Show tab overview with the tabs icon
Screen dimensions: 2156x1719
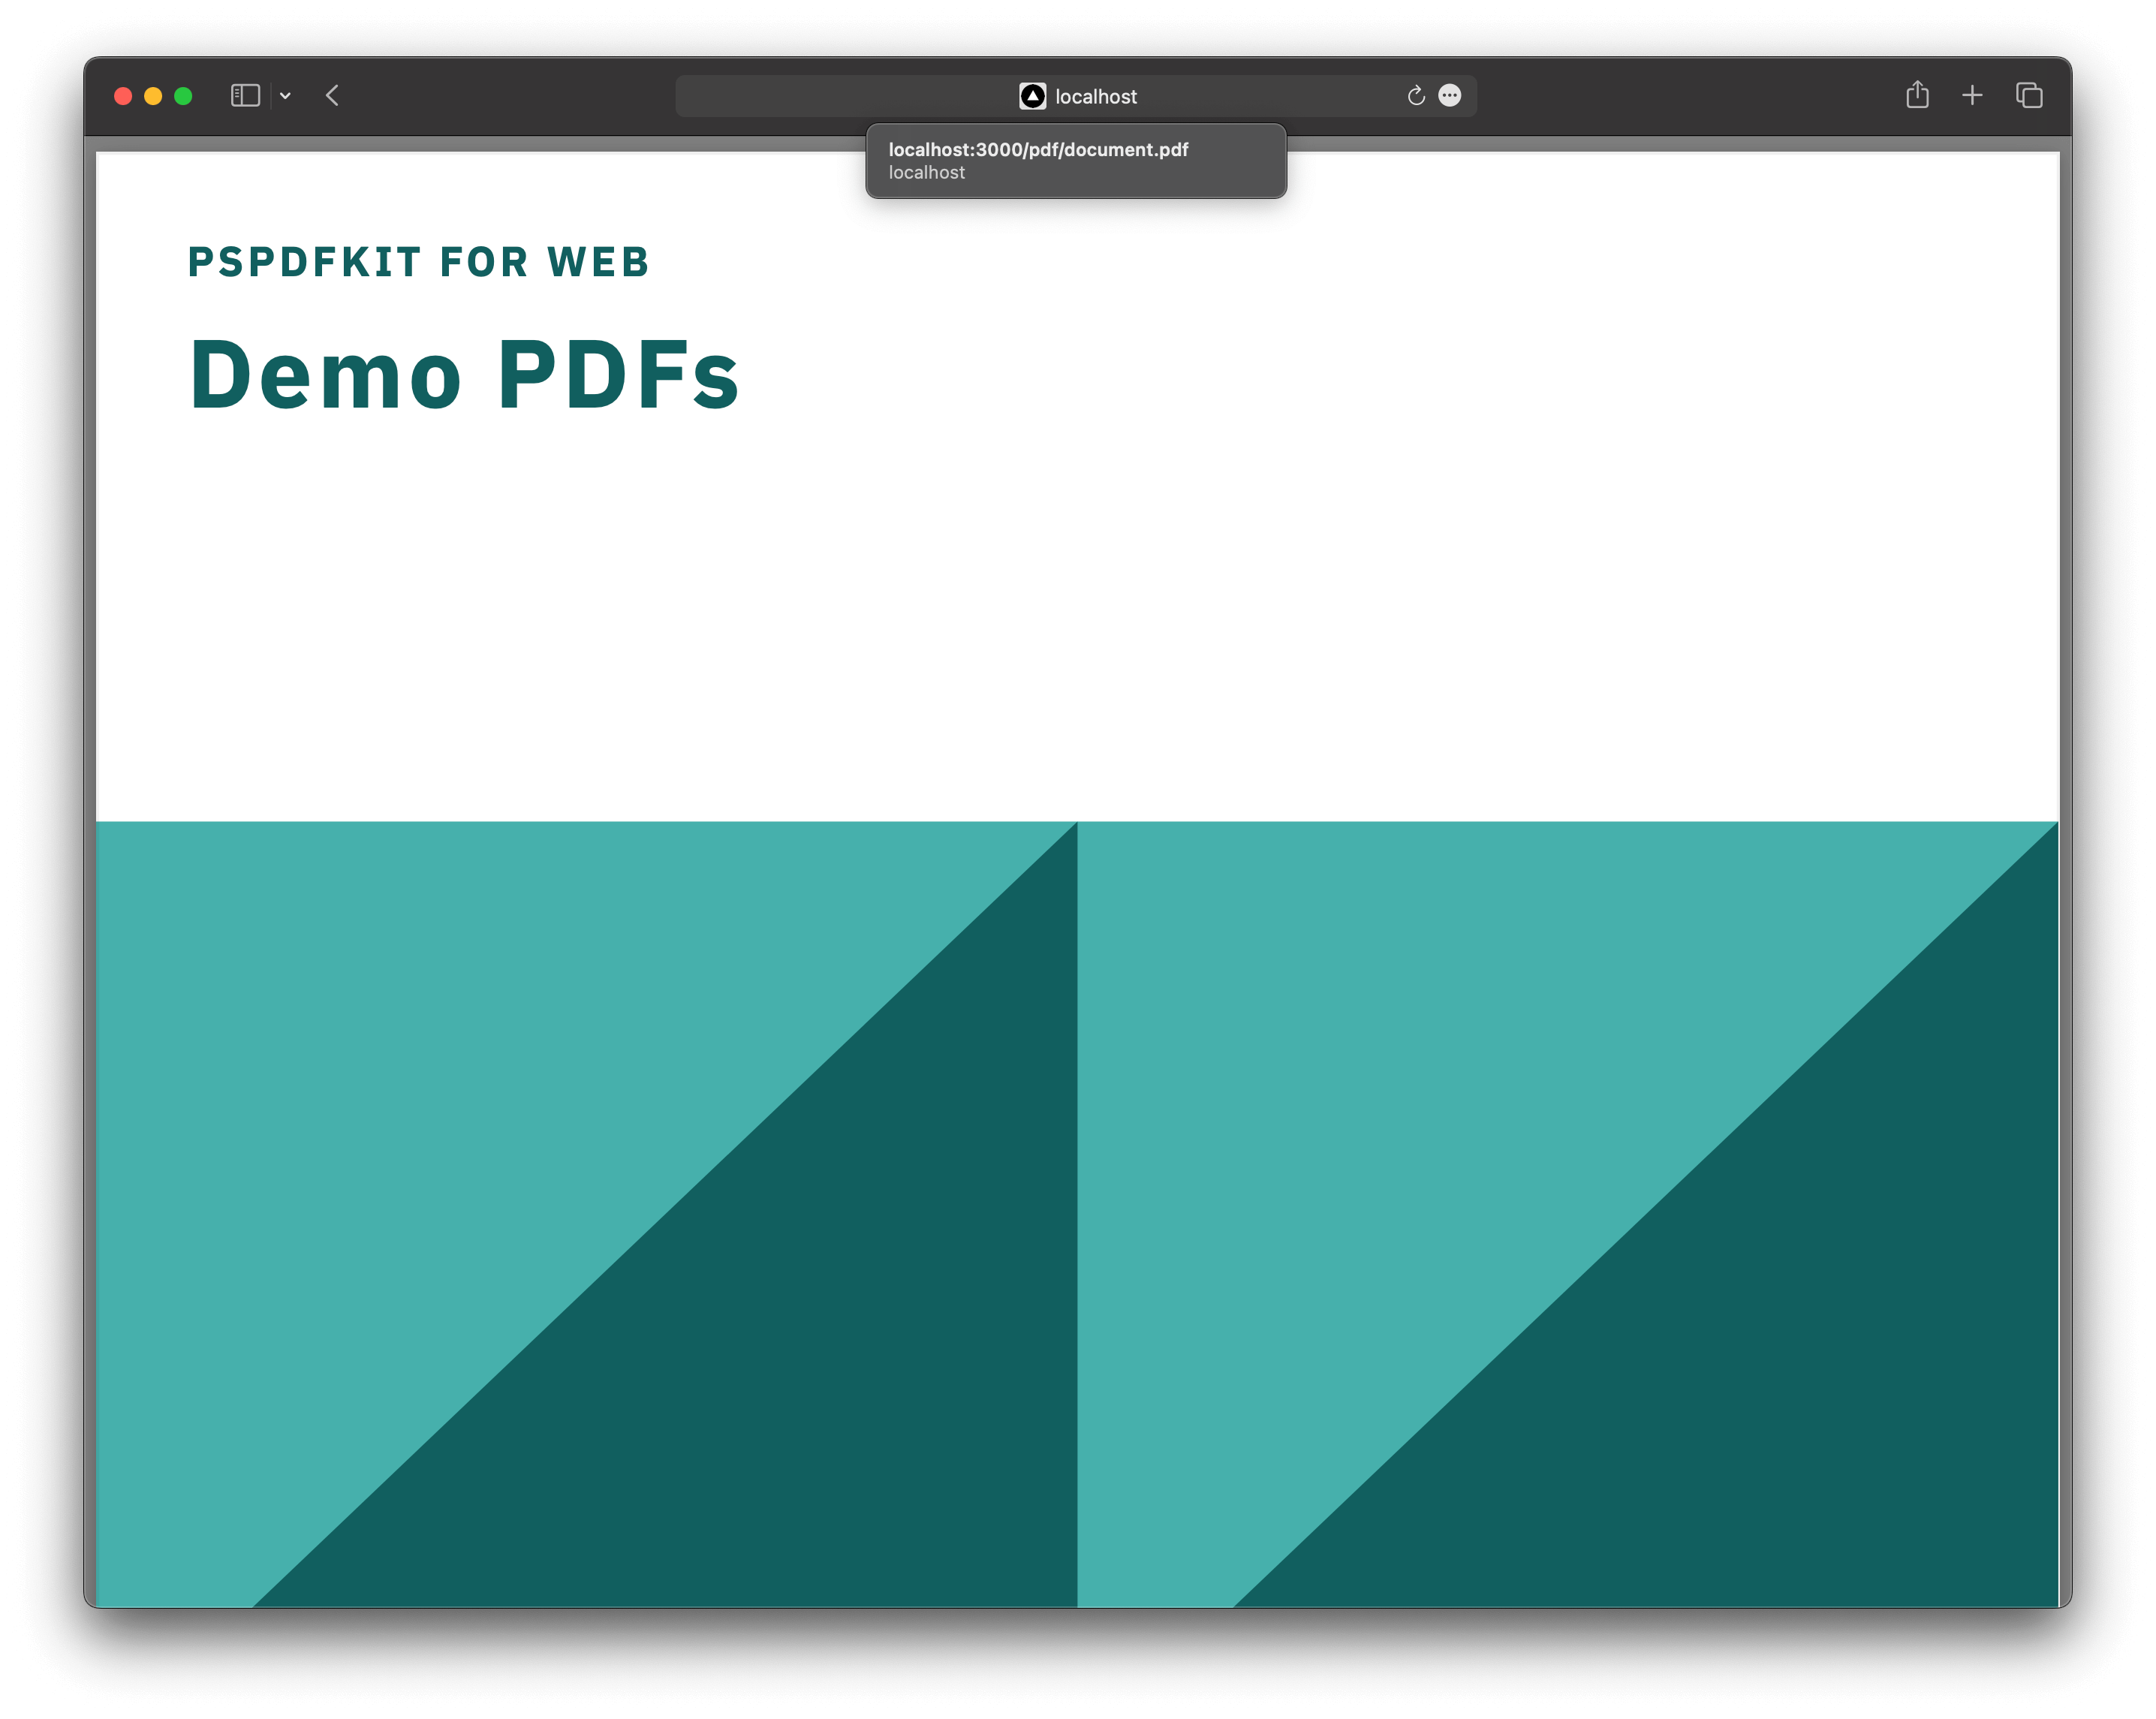pyautogui.click(x=2029, y=95)
